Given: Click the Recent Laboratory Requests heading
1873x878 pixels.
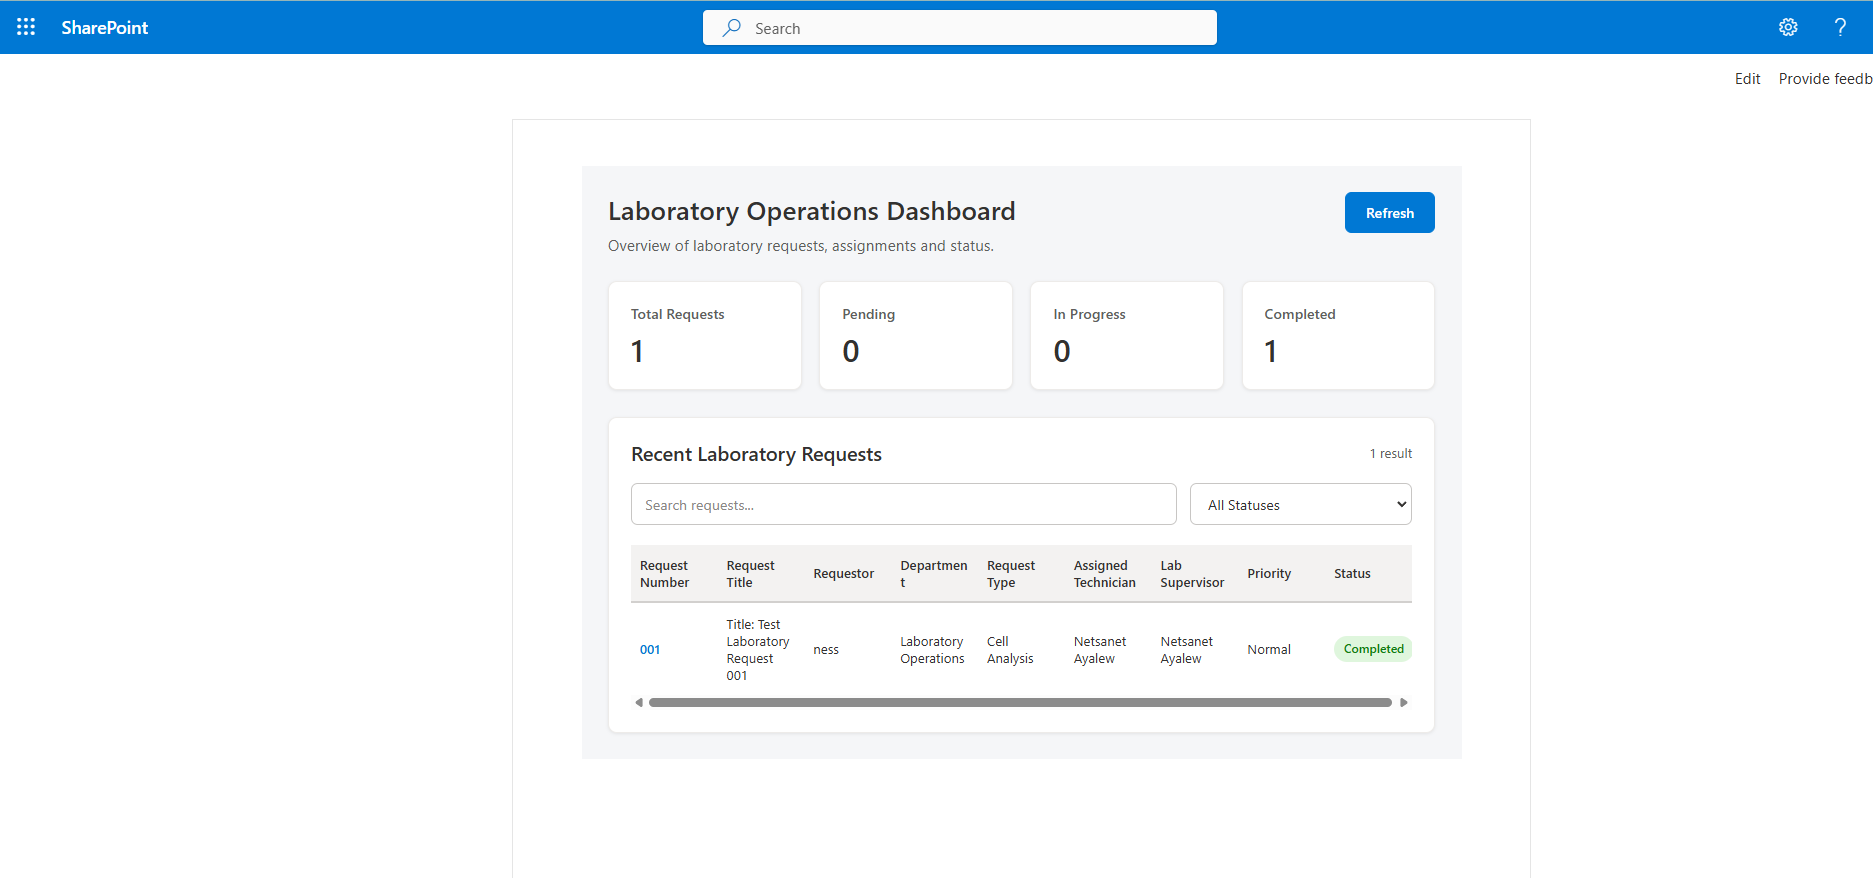Looking at the screenshot, I should [756, 455].
